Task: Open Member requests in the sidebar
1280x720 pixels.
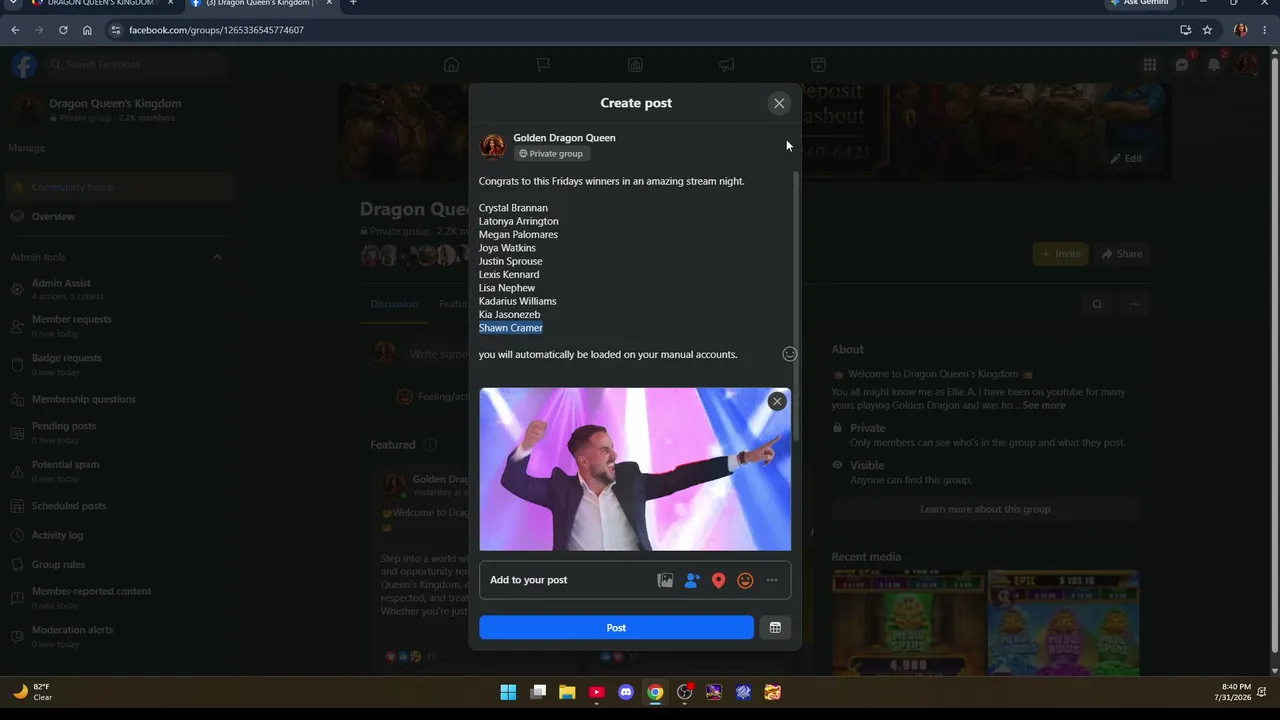Action: coord(118,325)
